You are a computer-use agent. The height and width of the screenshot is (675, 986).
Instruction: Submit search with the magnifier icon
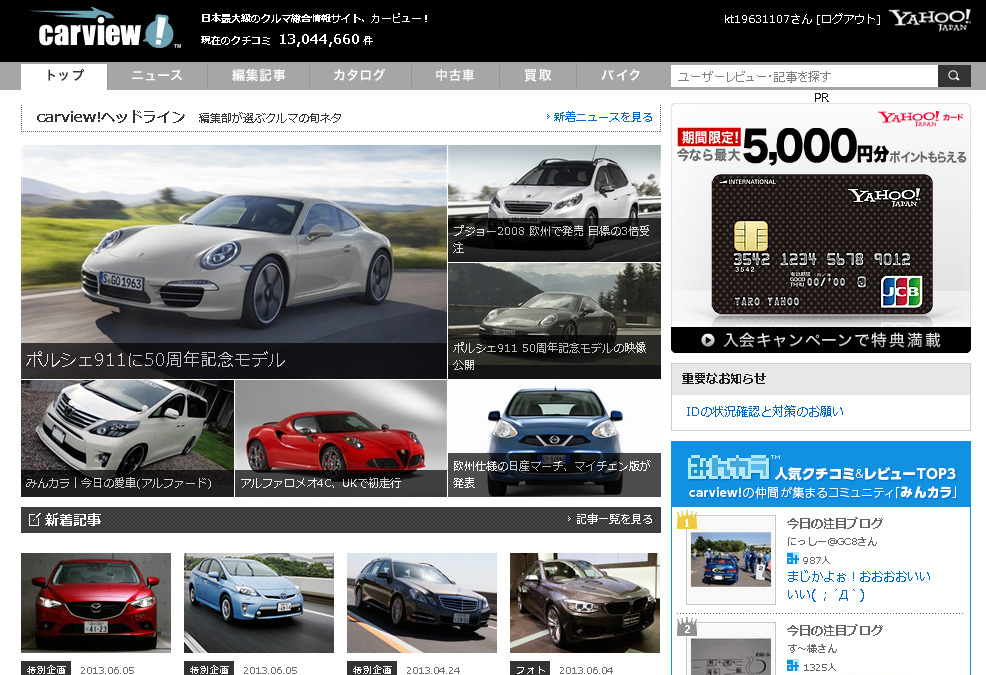click(954, 76)
